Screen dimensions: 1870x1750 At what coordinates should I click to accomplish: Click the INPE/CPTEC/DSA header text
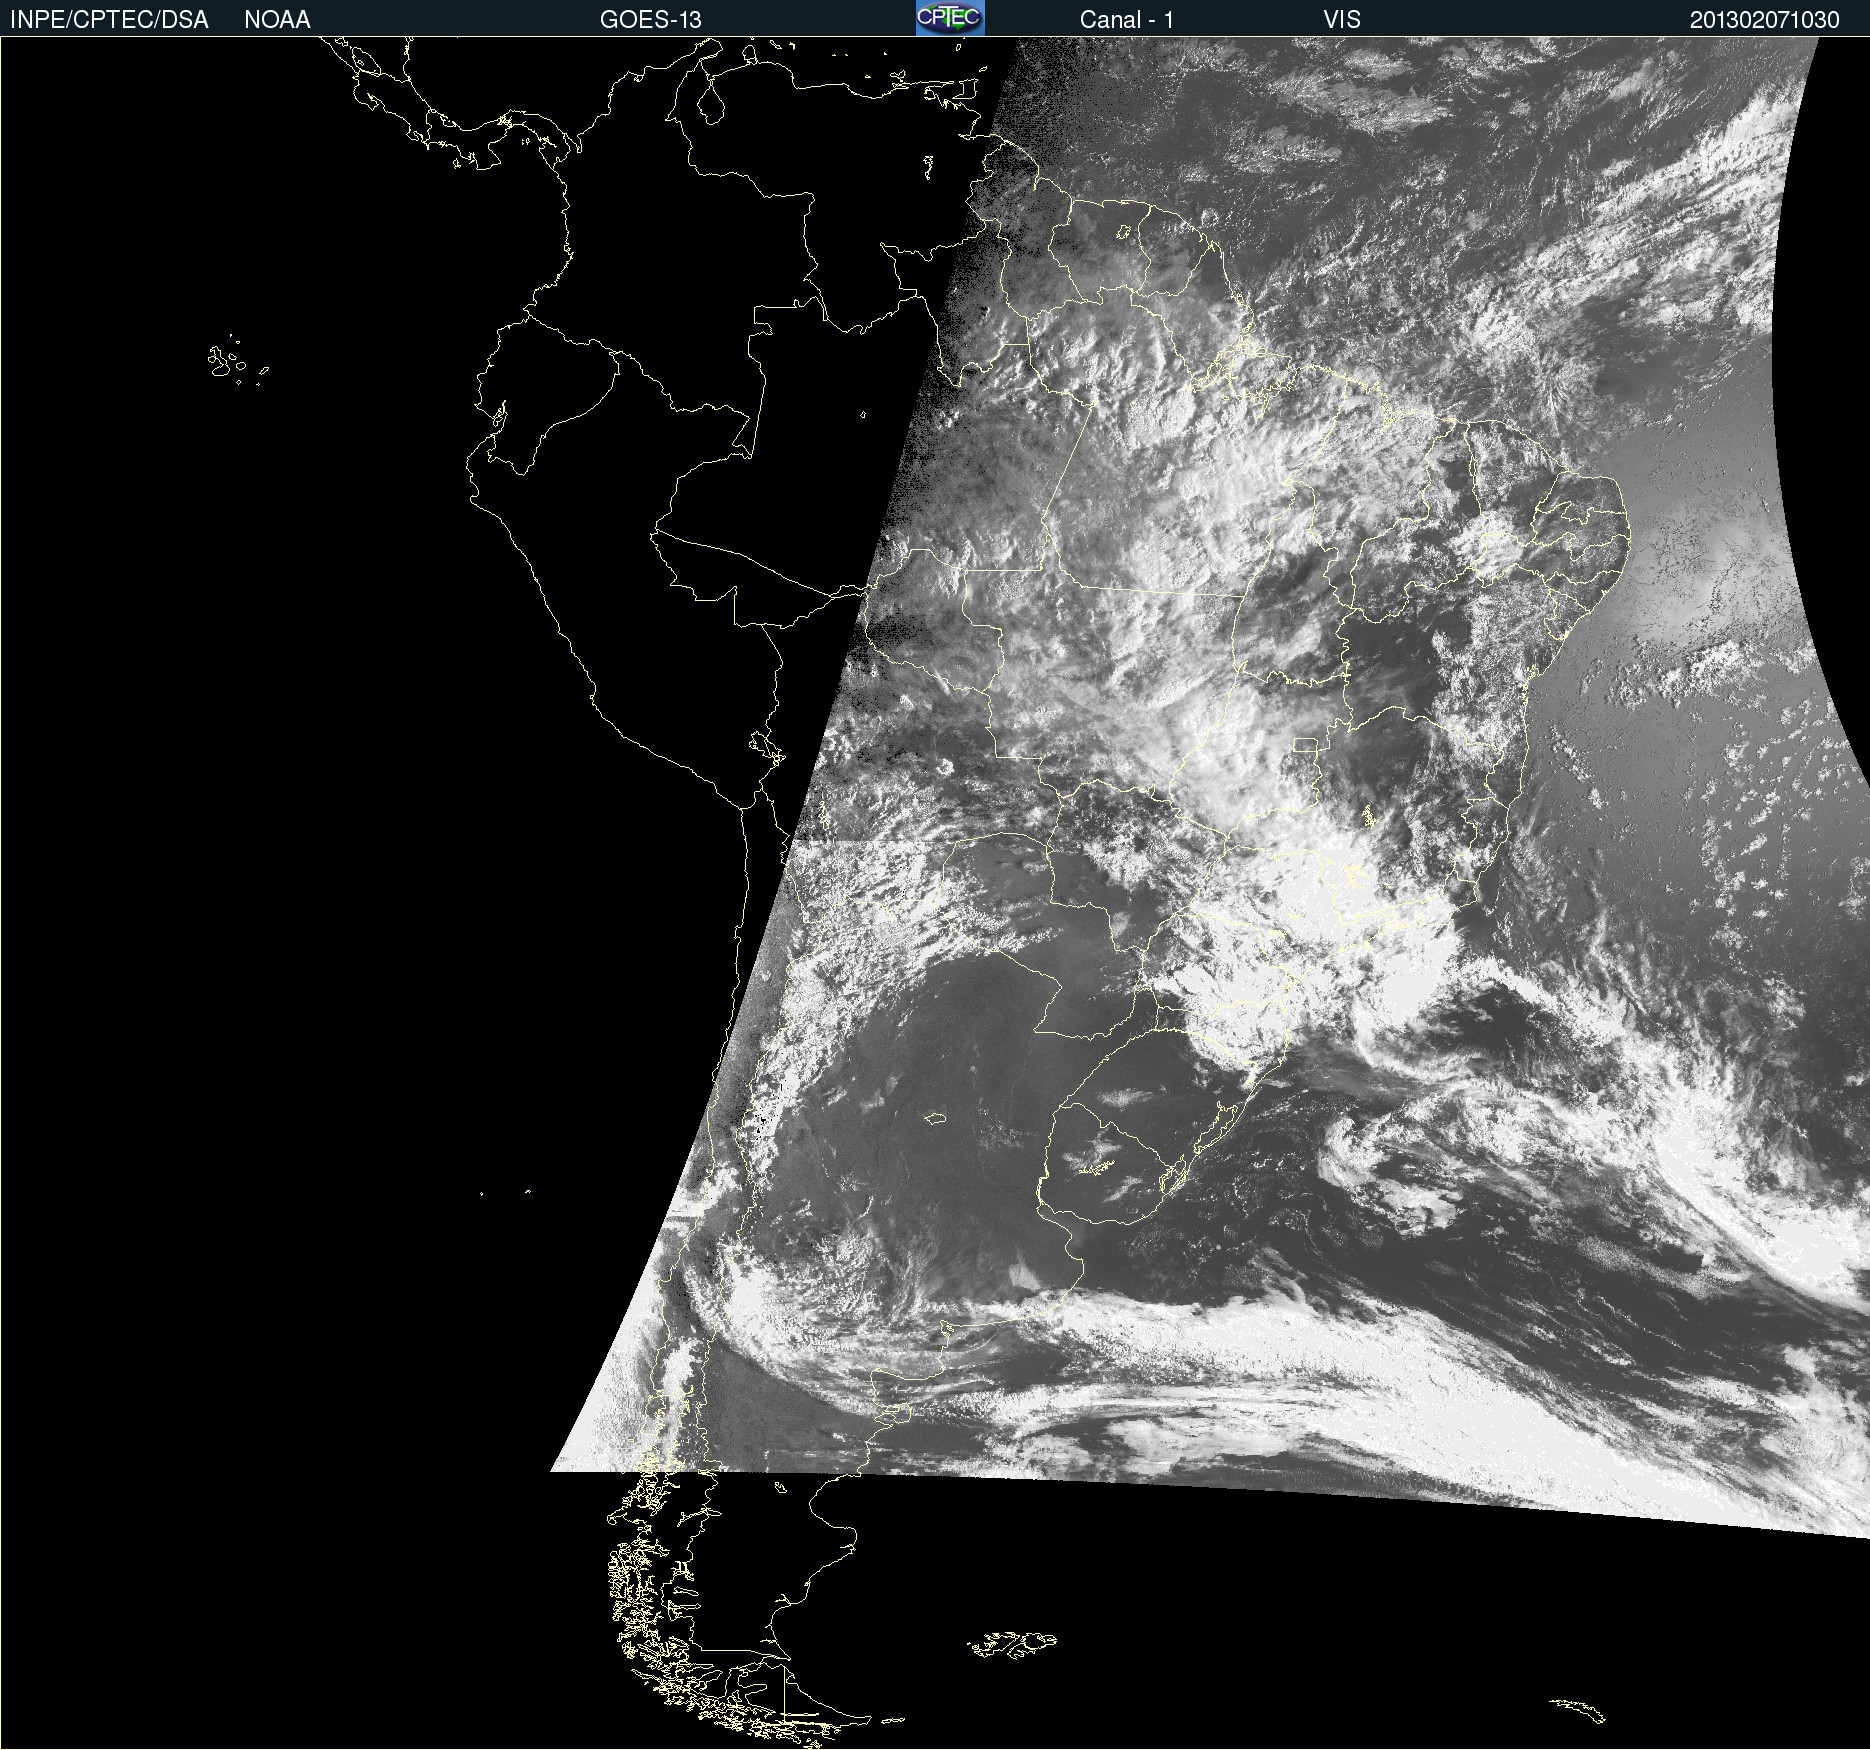[109, 19]
